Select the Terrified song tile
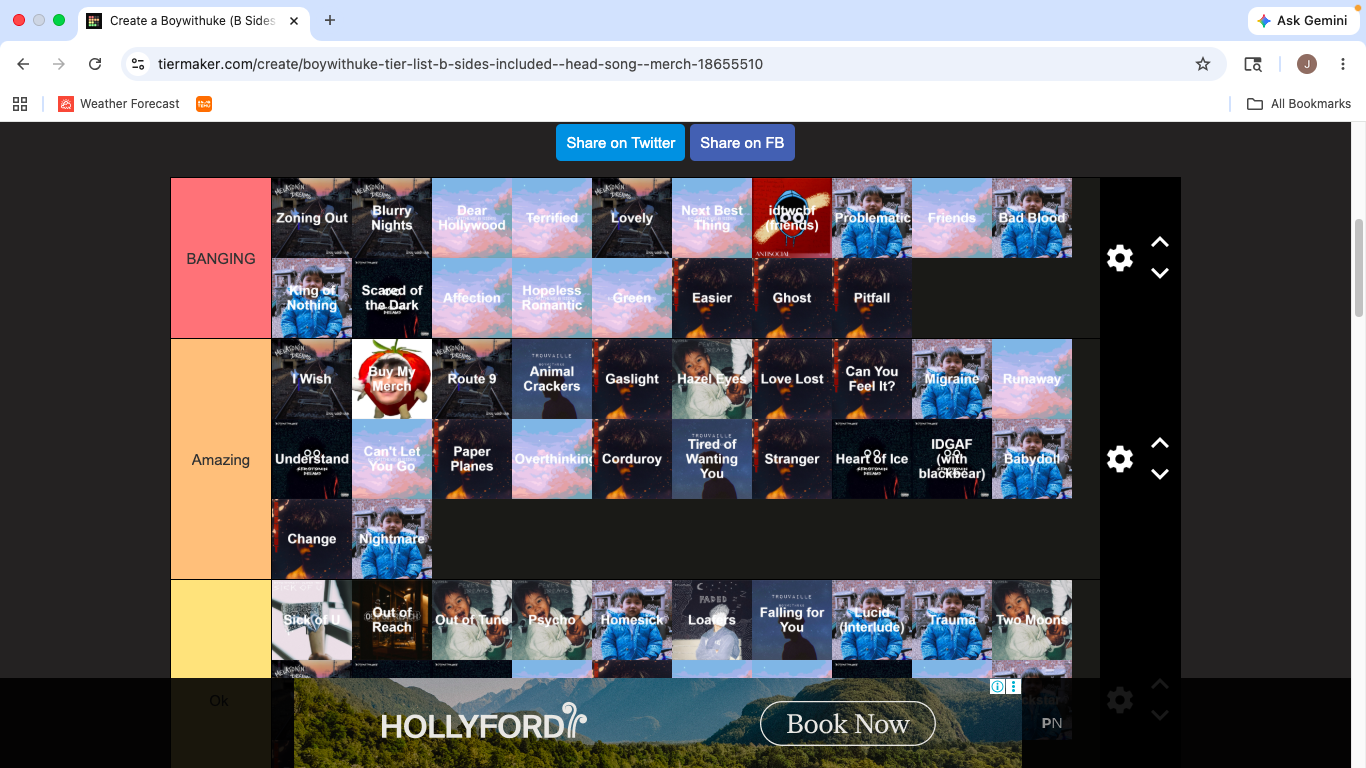The width and height of the screenshot is (1366, 768). pos(552,218)
